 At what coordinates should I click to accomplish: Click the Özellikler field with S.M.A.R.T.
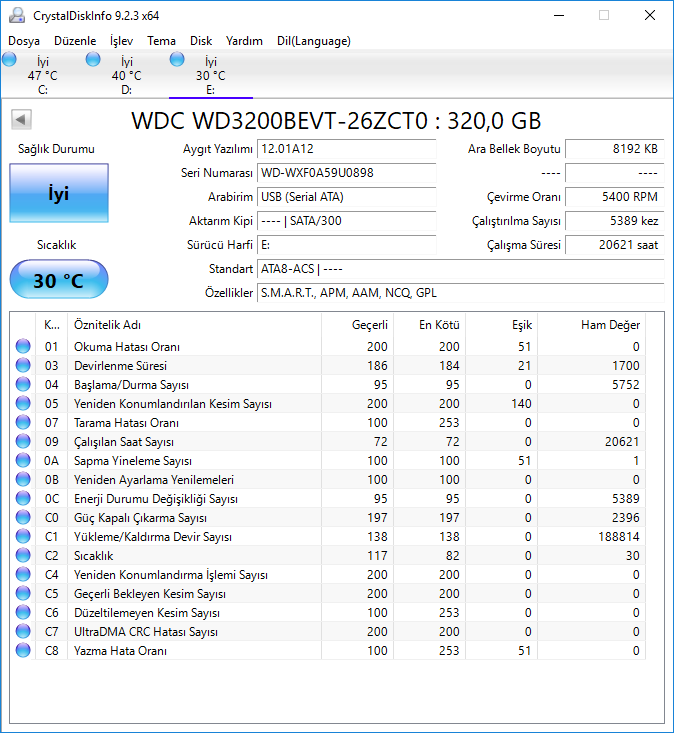coord(460,293)
